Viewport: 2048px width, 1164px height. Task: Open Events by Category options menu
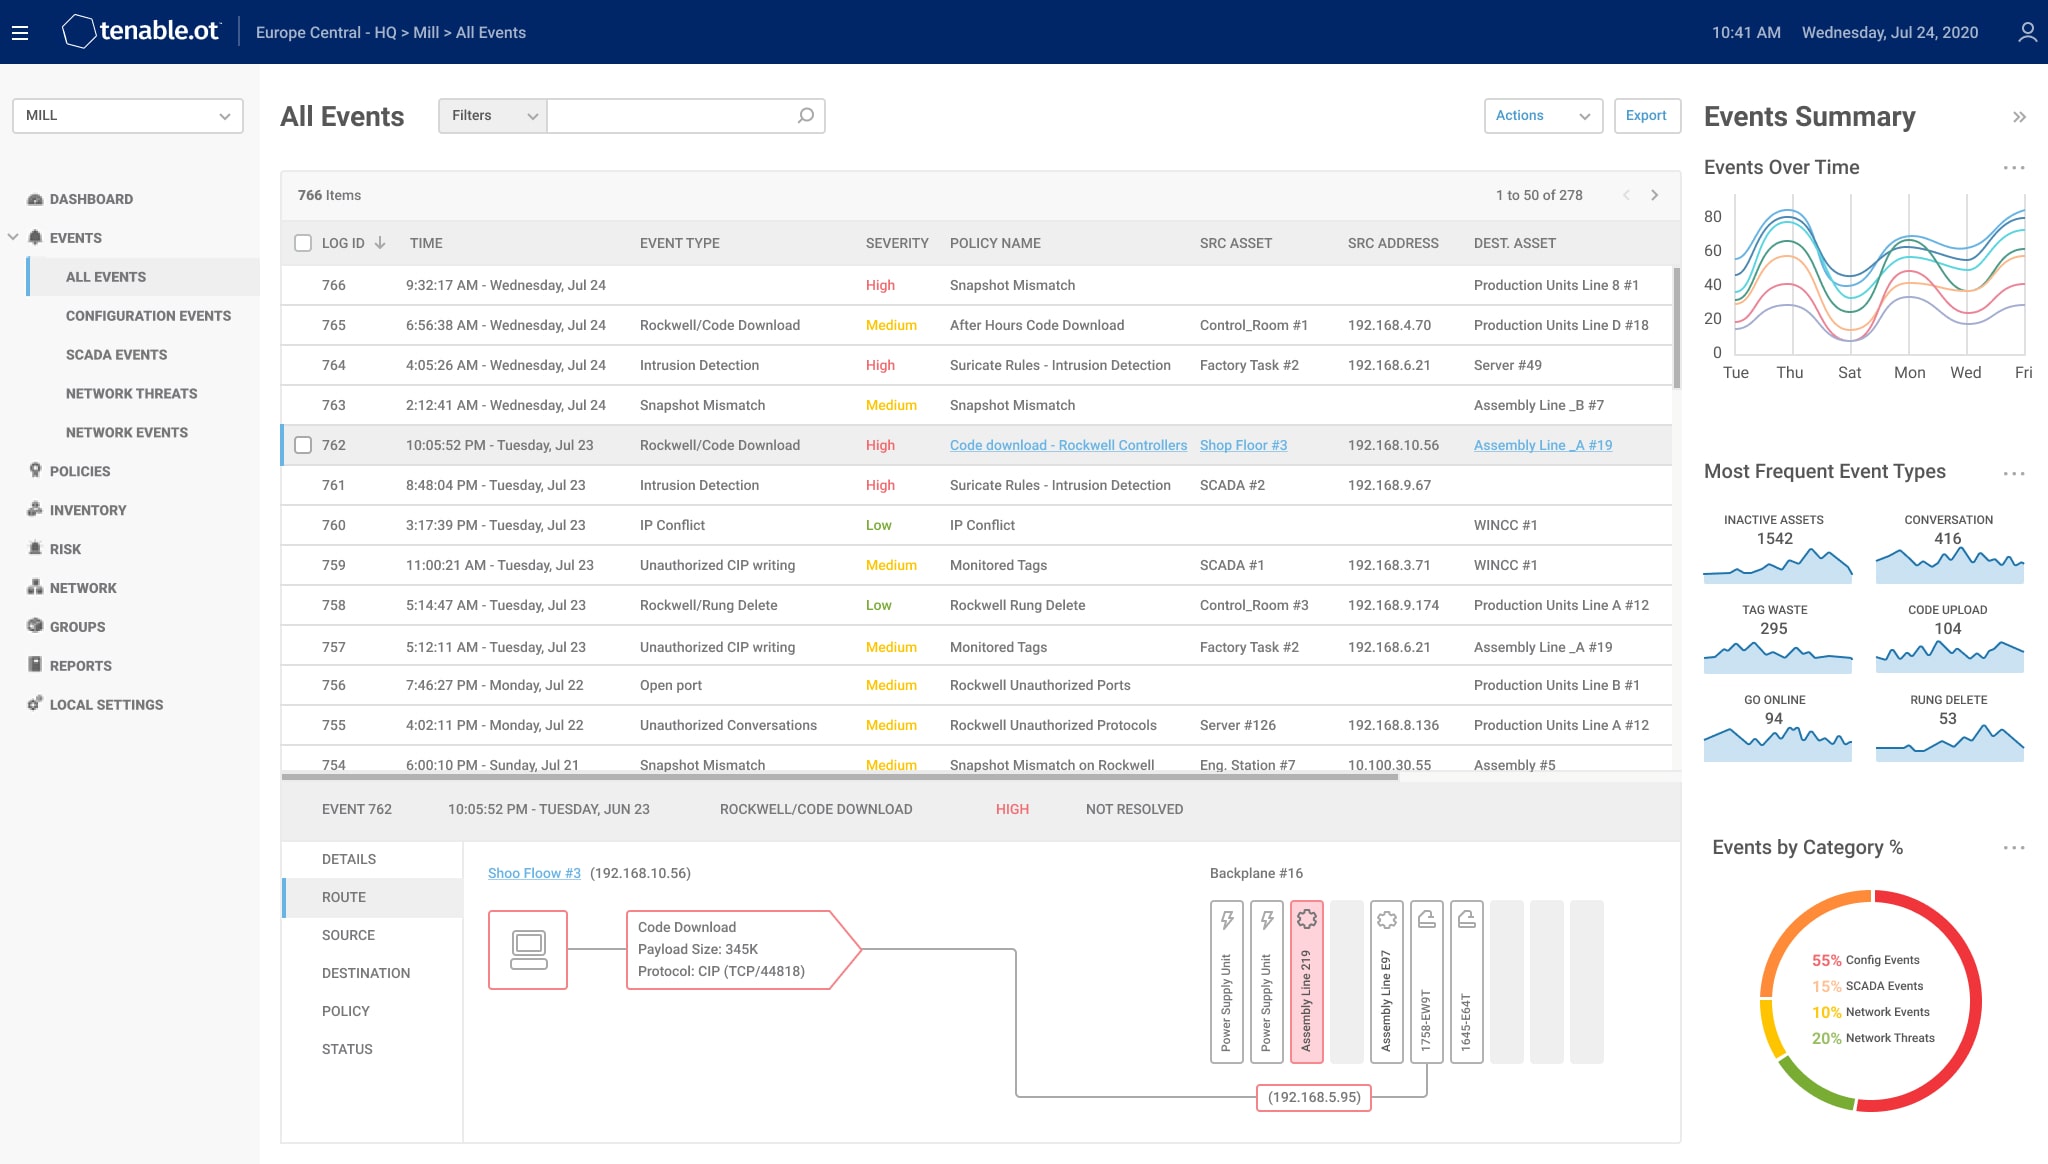point(2014,848)
